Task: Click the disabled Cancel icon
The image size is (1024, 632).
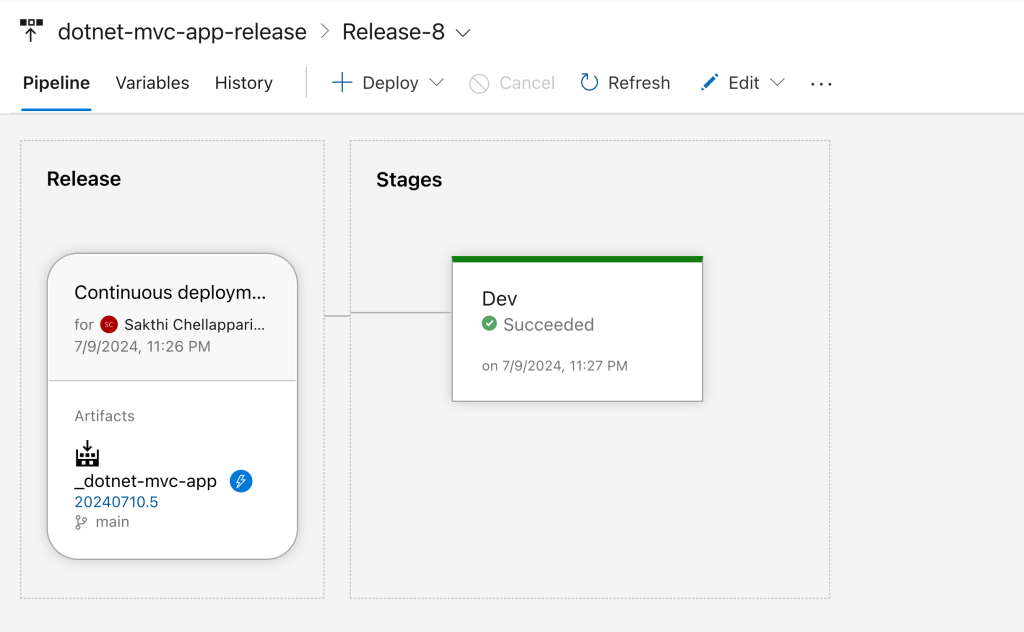Action: [x=481, y=83]
